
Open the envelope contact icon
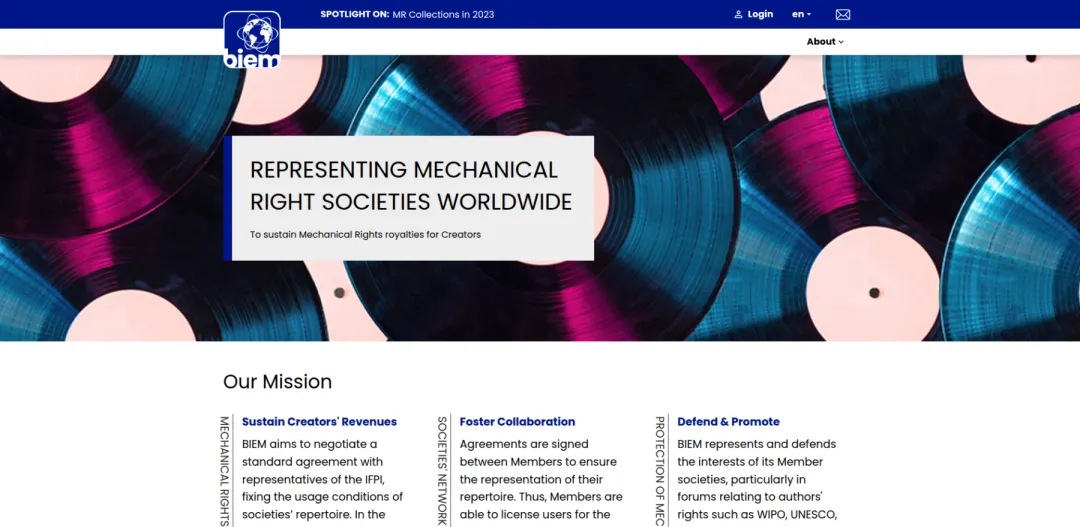pos(842,15)
